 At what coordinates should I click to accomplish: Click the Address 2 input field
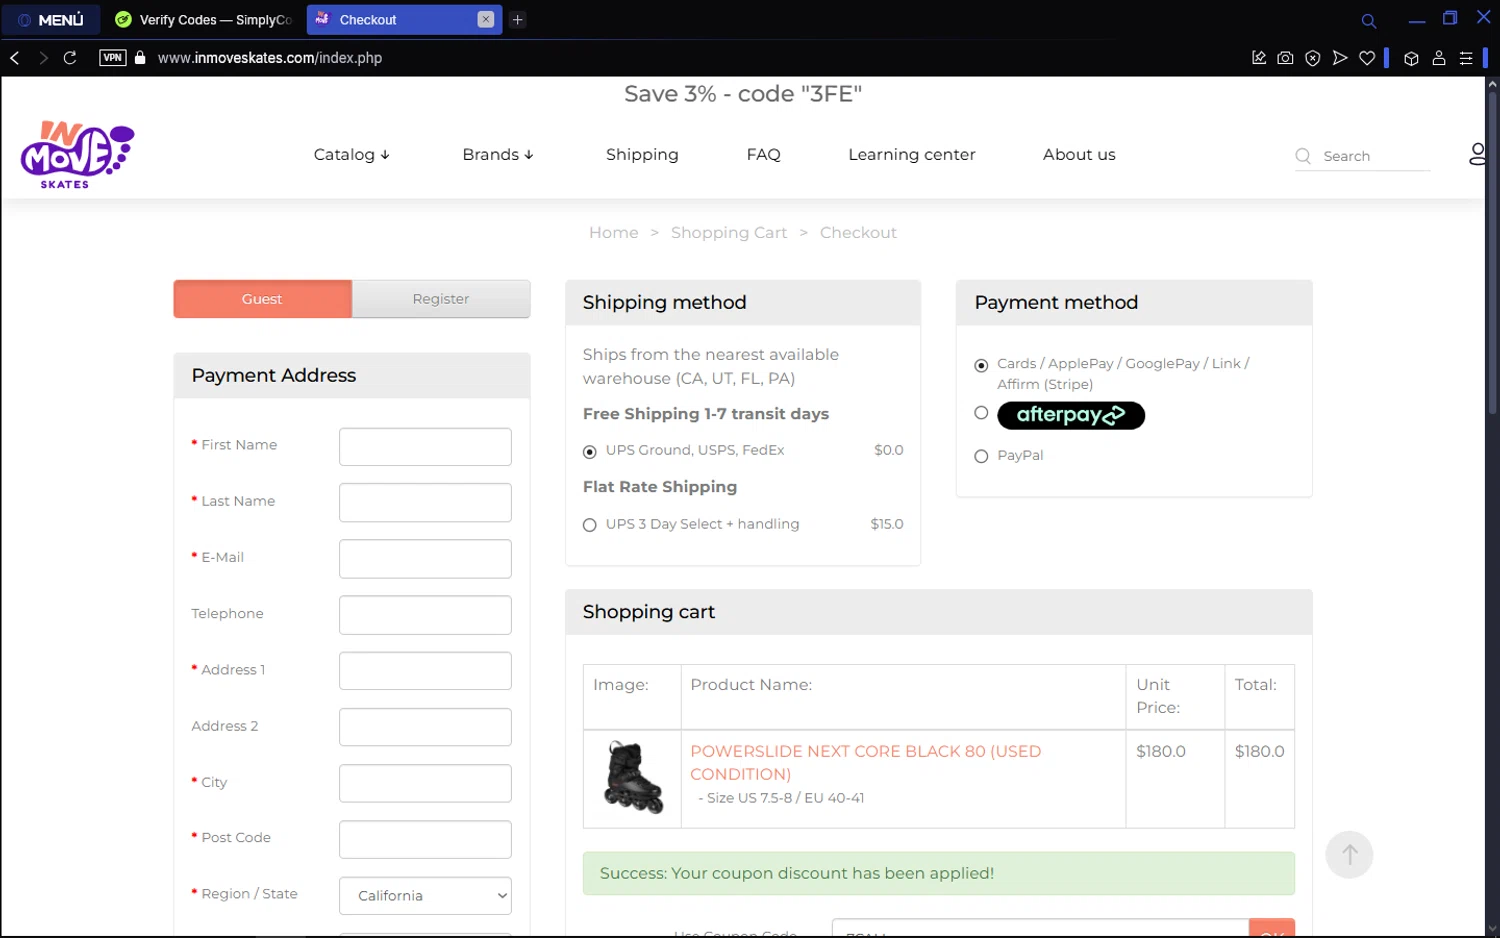pos(425,727)
